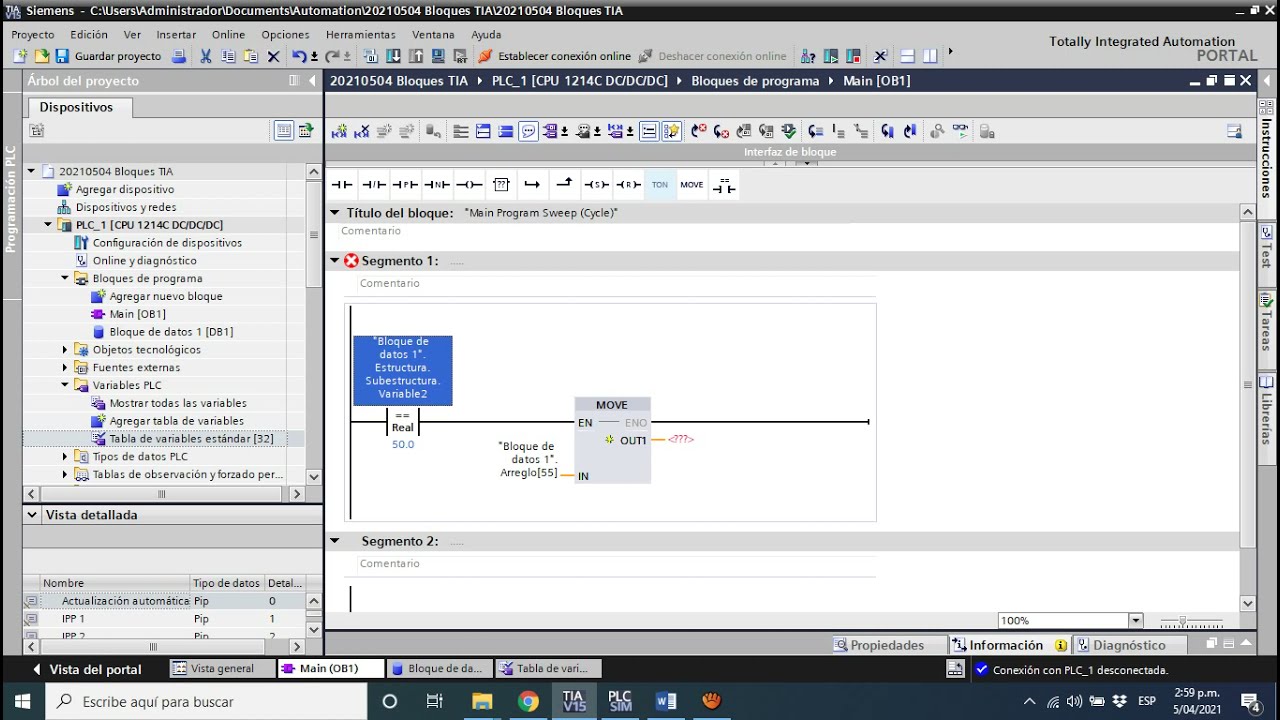
Task: Click the download to device icon
Action: pos(393,56)
